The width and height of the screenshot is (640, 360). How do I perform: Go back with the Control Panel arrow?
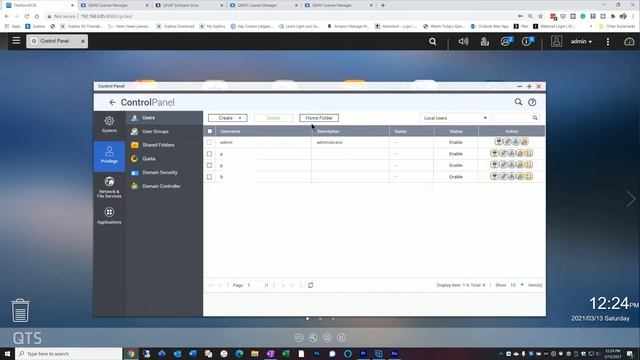[x=112, y=102]
